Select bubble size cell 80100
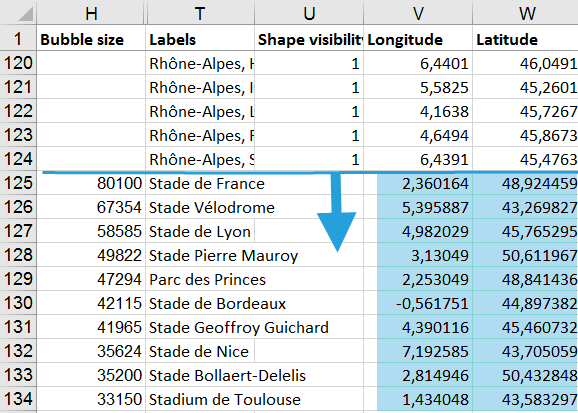 coord(91,183)
